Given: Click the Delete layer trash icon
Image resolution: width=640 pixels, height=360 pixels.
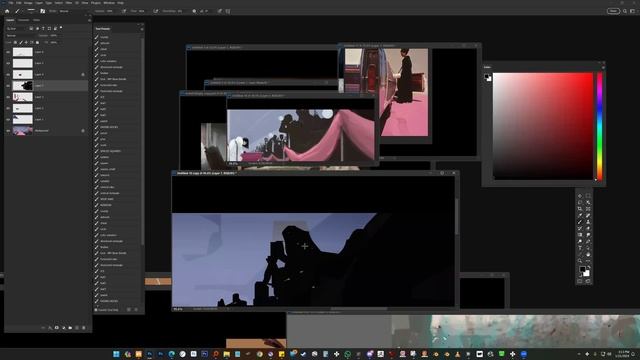Looking at the screenshot, I should 84,328.
